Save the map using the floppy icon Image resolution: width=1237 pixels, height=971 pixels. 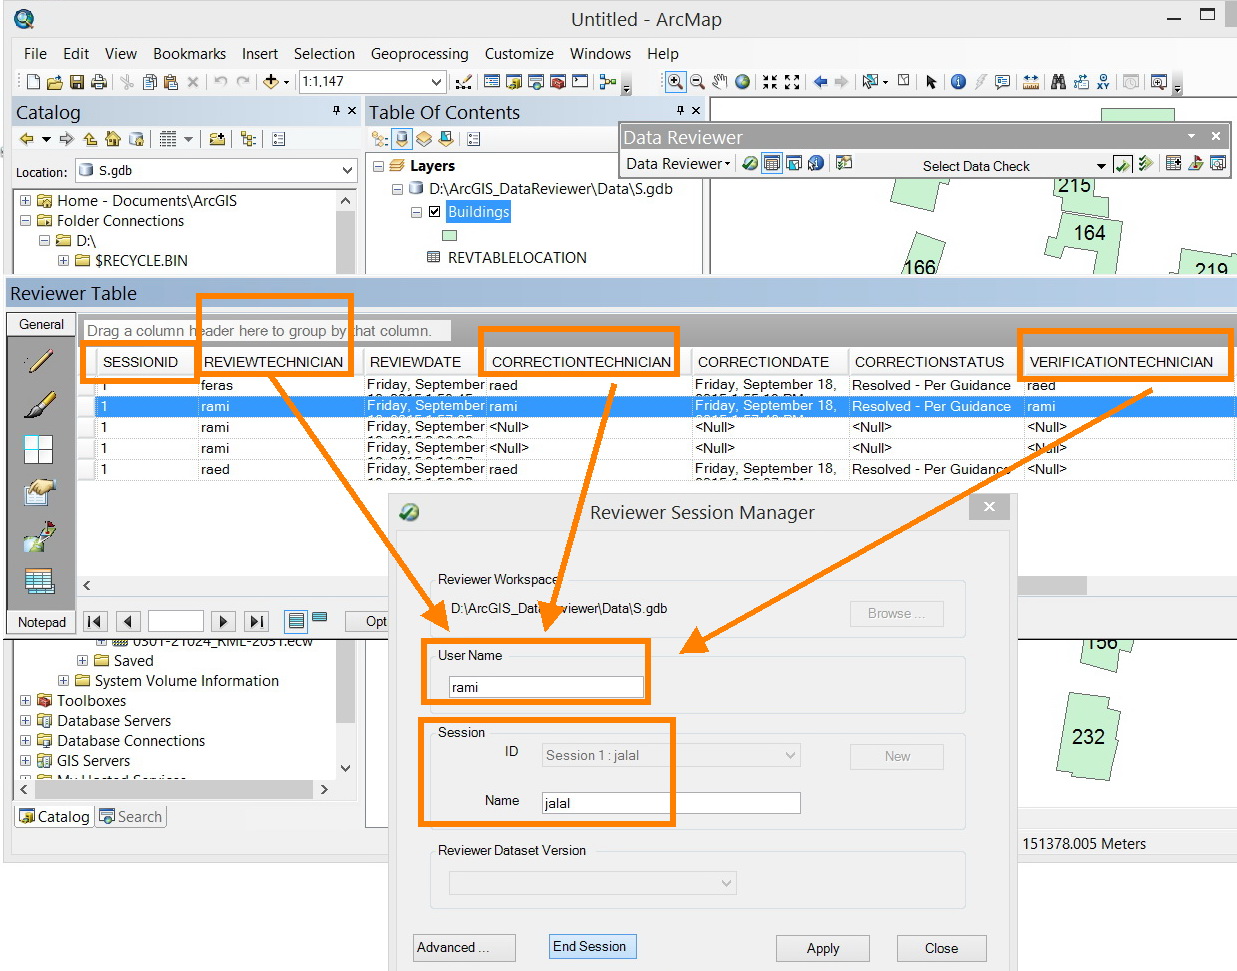click(77, 82)
